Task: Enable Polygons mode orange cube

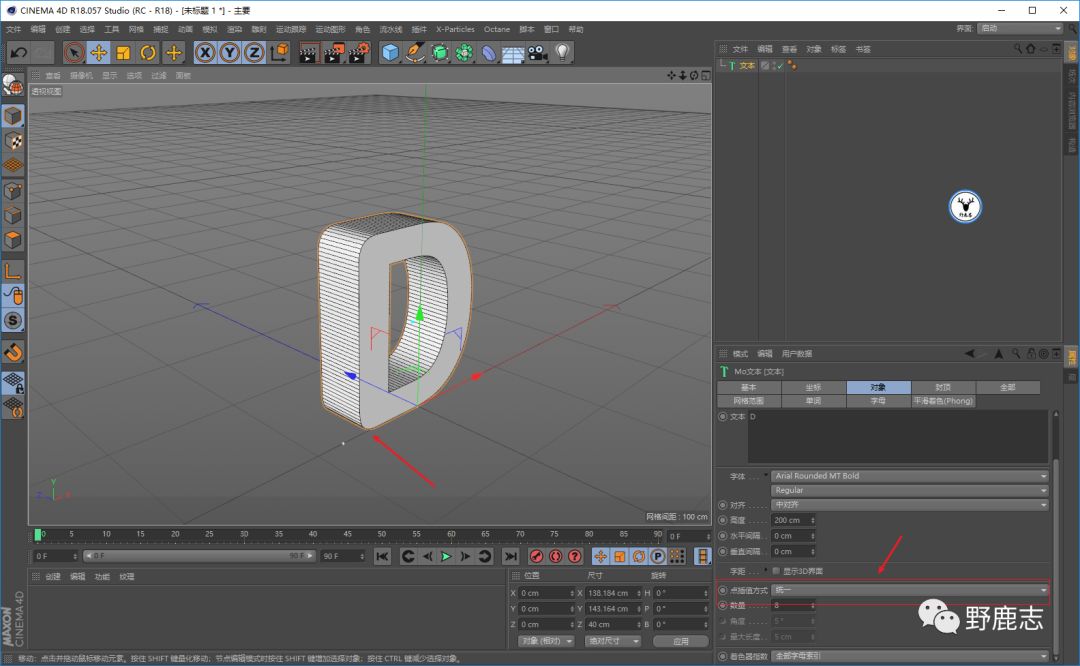Action: [x=13, y=240]
